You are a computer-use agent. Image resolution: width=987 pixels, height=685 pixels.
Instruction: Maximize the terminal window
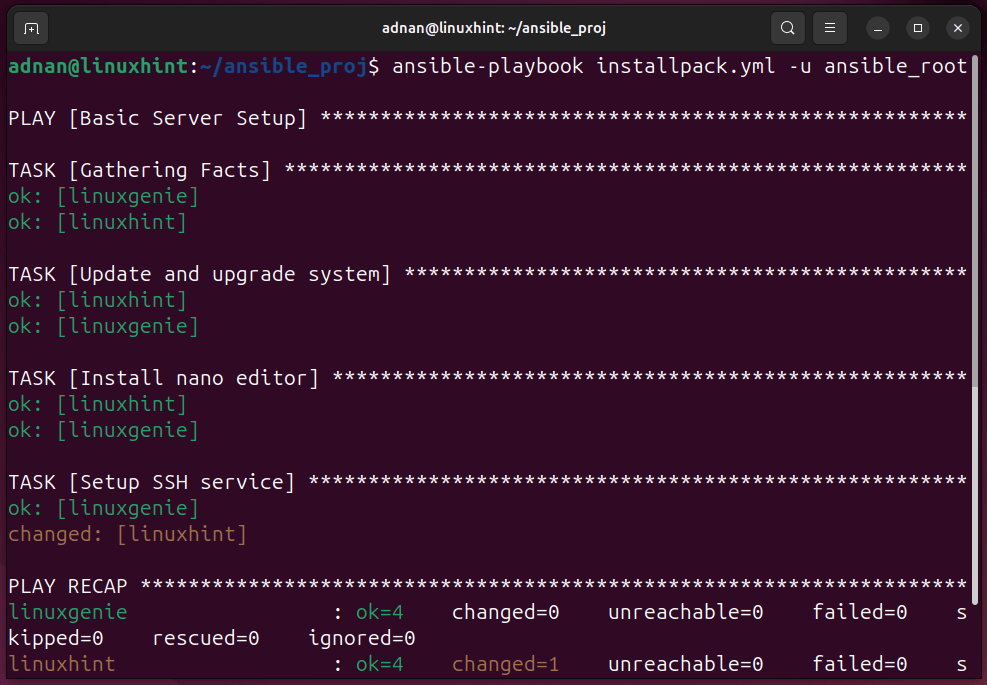click(918, 28)
